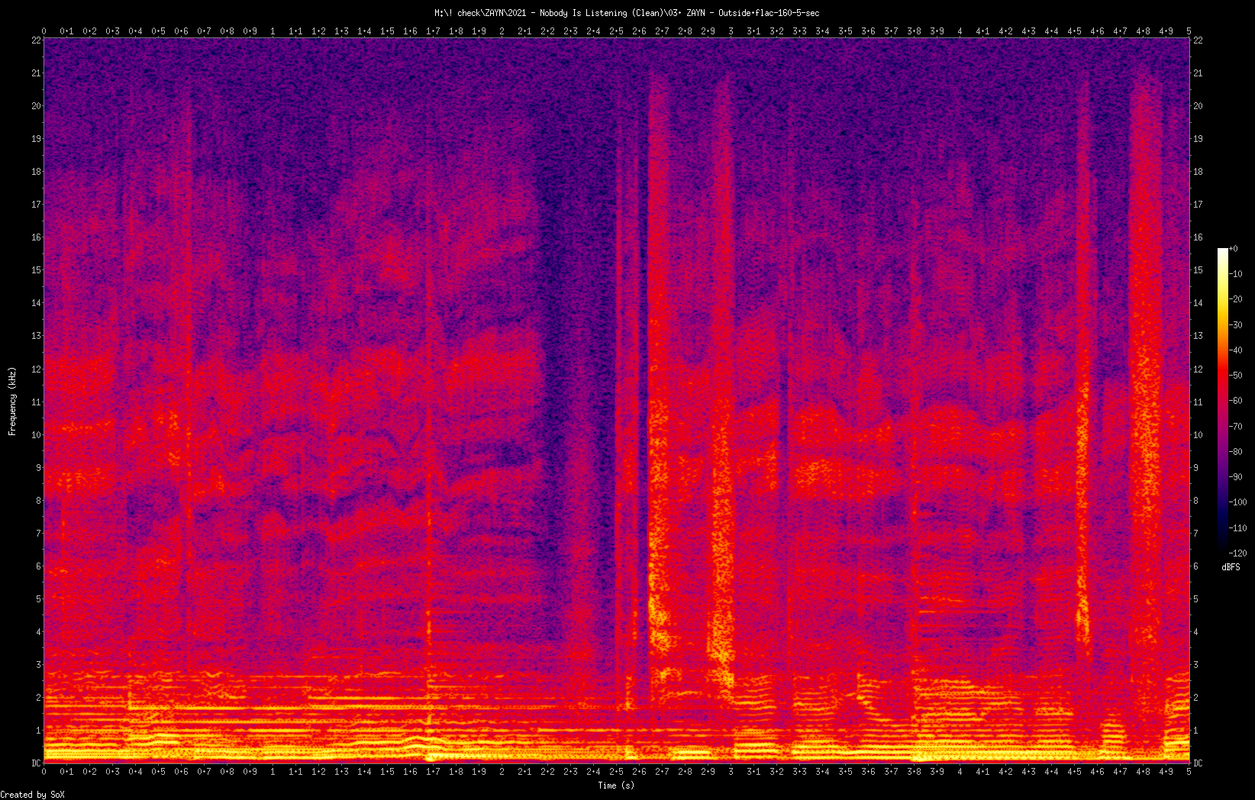Viewport: 1255px width, 800px height.
Task: Click the "4" tick on the bottom time axis
Action: click(x=960, y=773)
